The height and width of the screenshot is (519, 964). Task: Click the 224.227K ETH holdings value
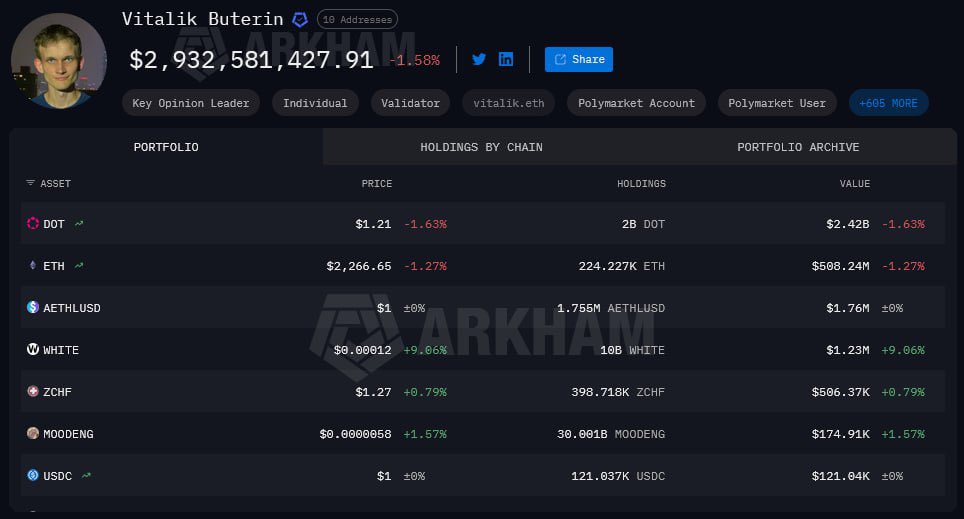pos(622,266)
